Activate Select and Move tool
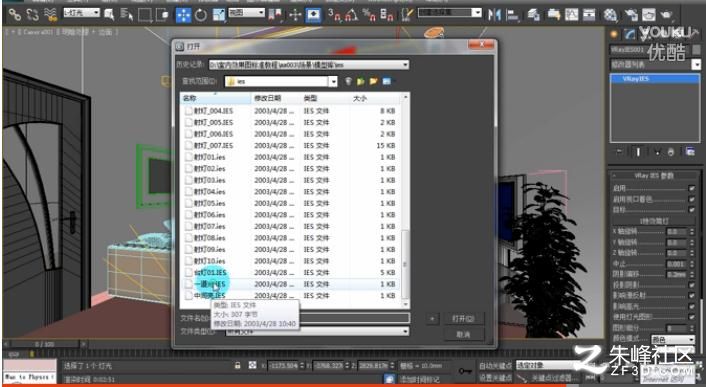The width and height of the screenshot is (706, 387). (184, 15)
